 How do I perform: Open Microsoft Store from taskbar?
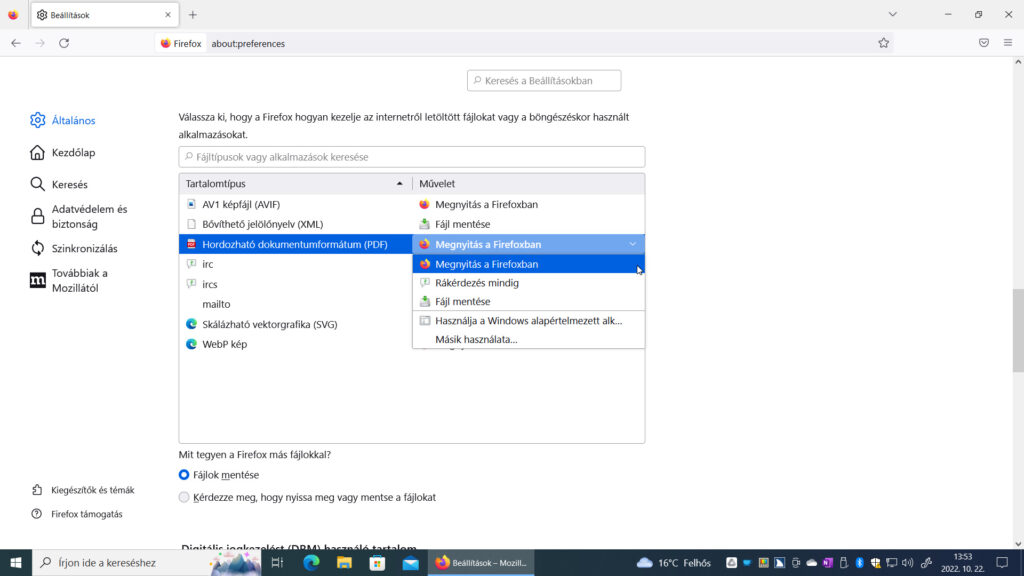377,562
